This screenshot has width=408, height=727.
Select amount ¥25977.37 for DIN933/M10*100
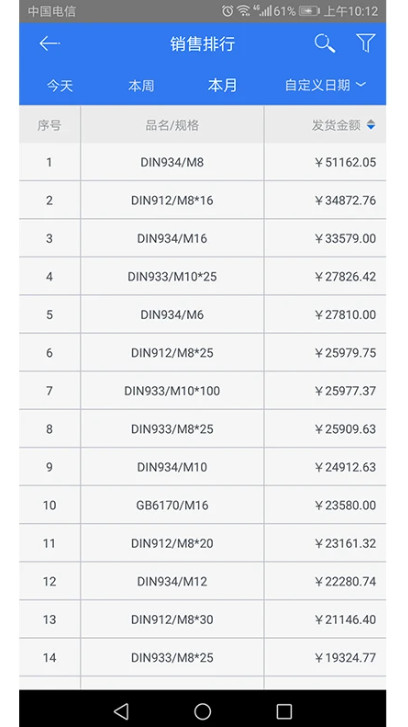pyautogui.click(x=345, y=391)
